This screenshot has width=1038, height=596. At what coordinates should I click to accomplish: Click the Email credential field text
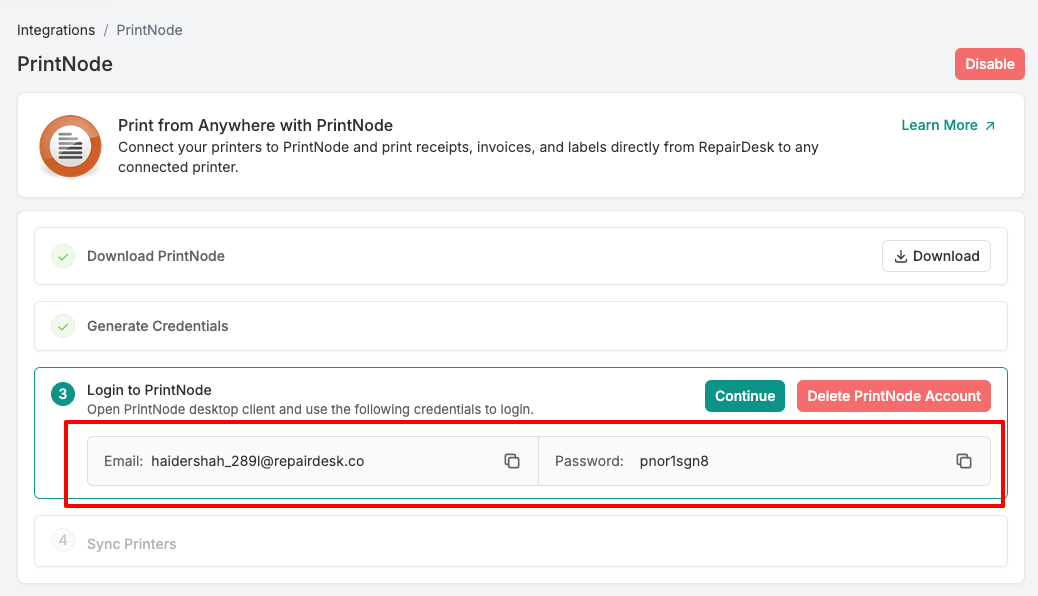(257, 461)
